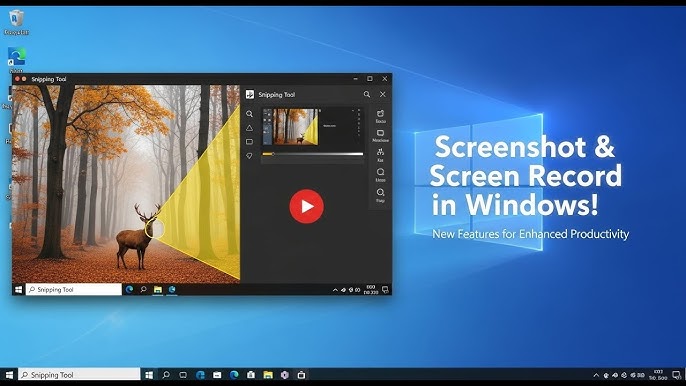Screen dimensions: 686x386
Task: Click the 'Snipping Tool' search box on main taskbar
Action: pos(79,375)
